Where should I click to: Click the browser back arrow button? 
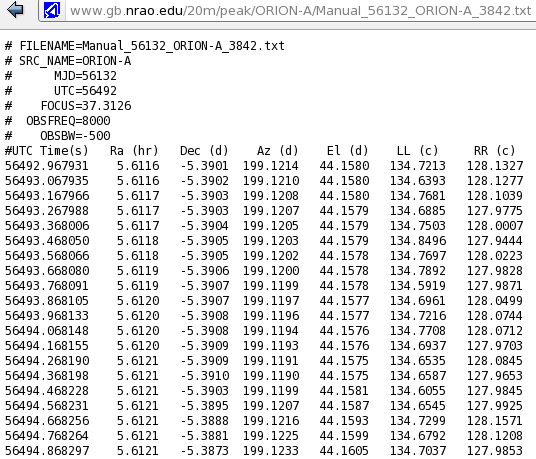[15, 9]
